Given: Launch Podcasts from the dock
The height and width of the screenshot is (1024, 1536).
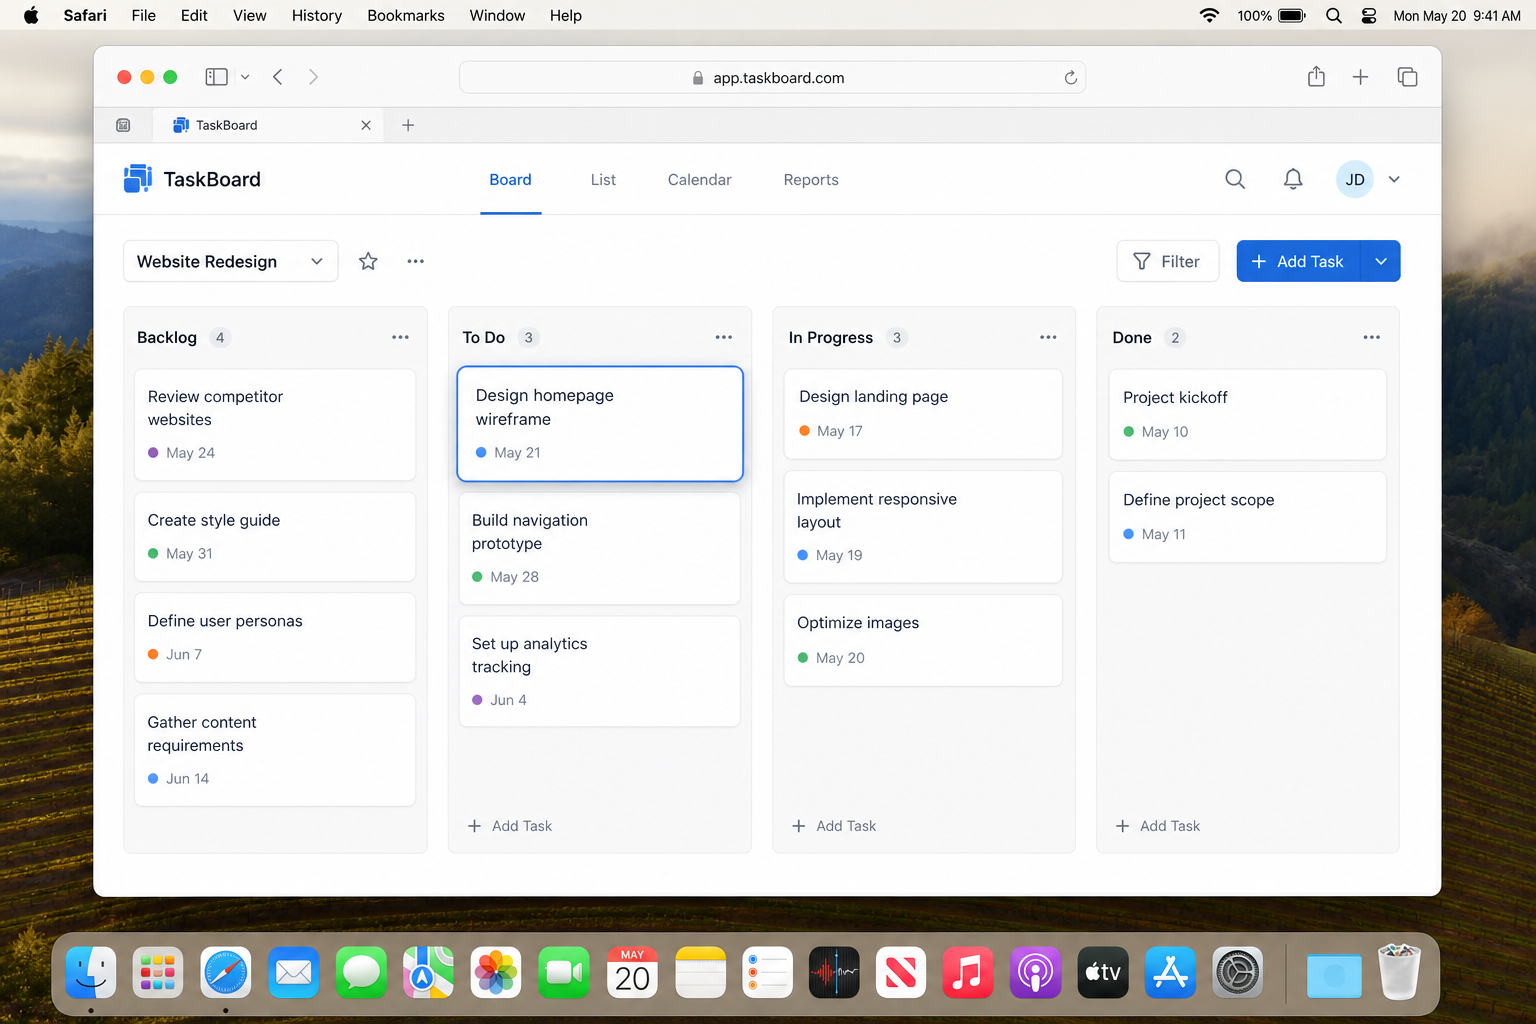Looking at the screenshot, I should pyautogui.click(x=1035, y=972).
